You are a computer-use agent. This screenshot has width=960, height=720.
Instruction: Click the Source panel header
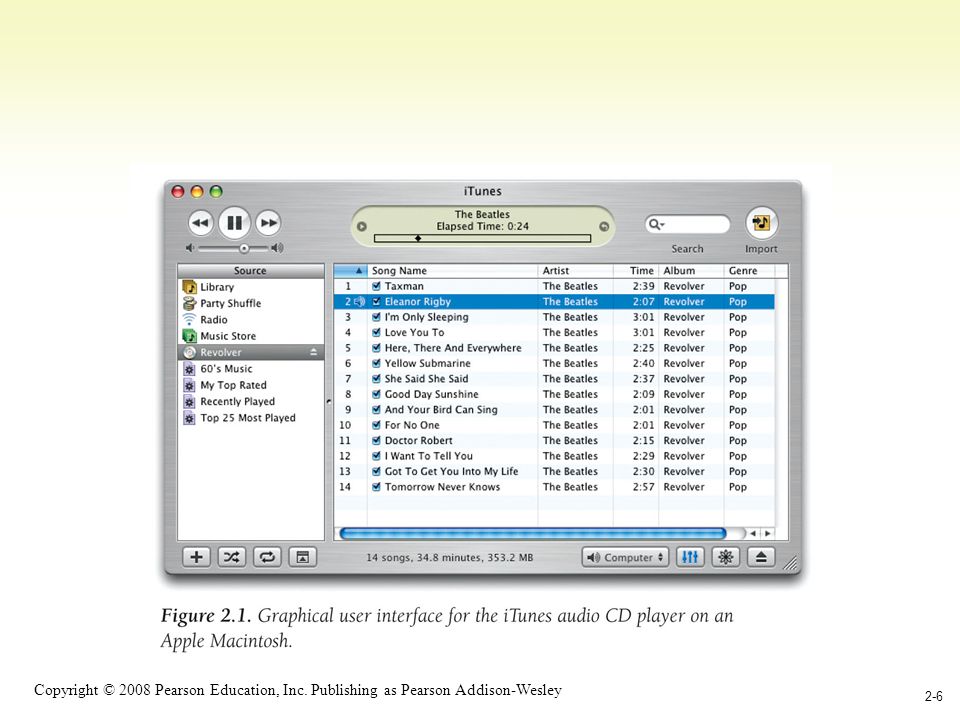coord(251,271)
